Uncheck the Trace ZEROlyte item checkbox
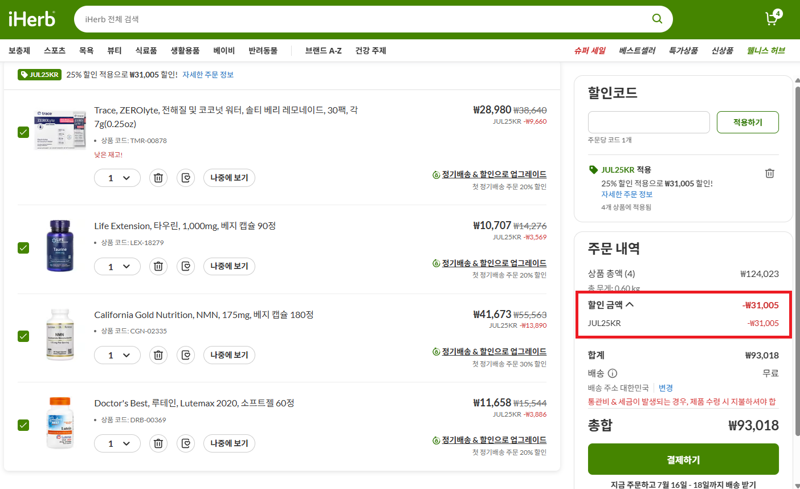 pos(23,132)
